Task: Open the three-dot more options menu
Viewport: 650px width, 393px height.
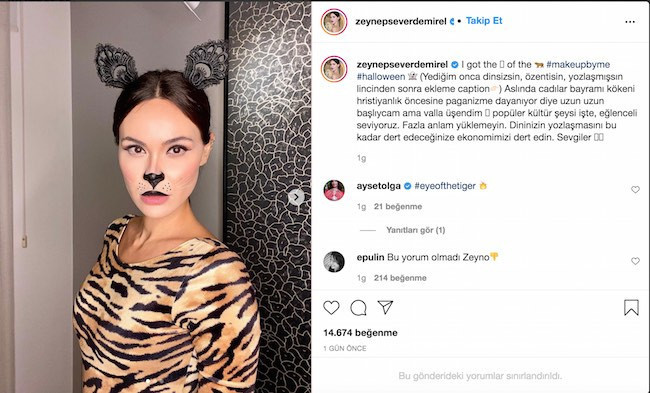Action: (630, 22)
